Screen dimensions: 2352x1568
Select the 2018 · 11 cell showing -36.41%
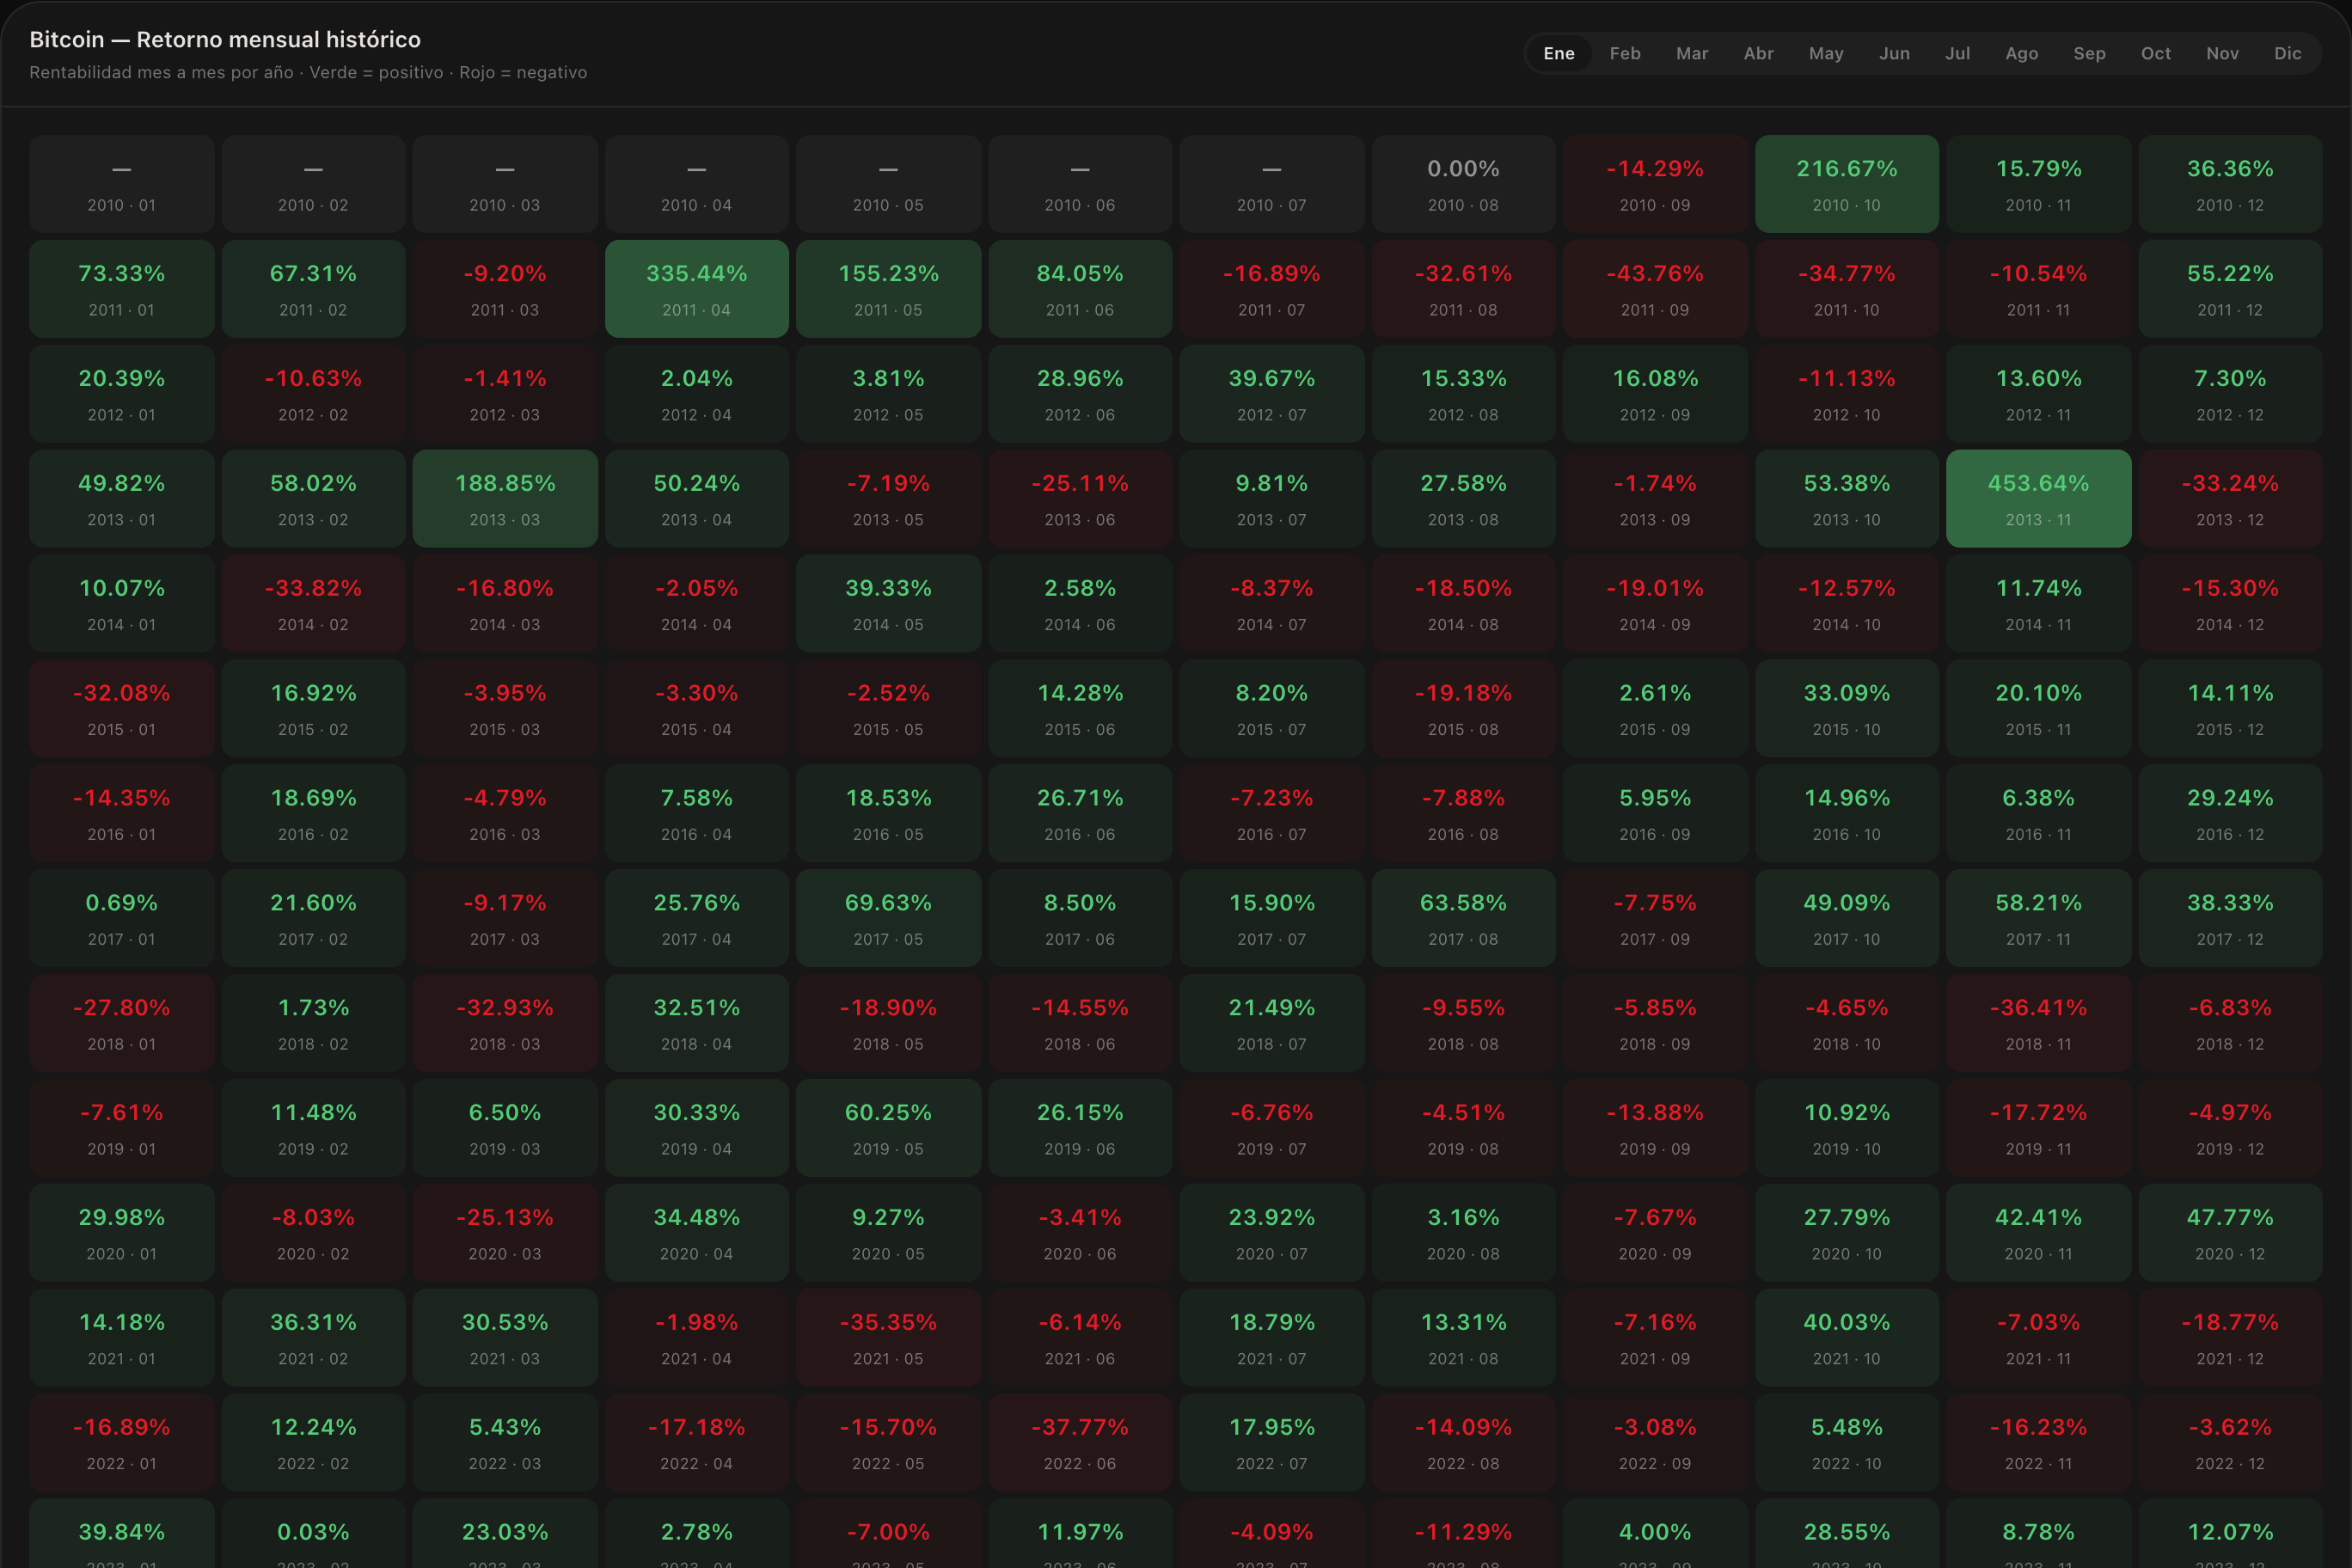pyautogui.click(x=2039, y=1023)
